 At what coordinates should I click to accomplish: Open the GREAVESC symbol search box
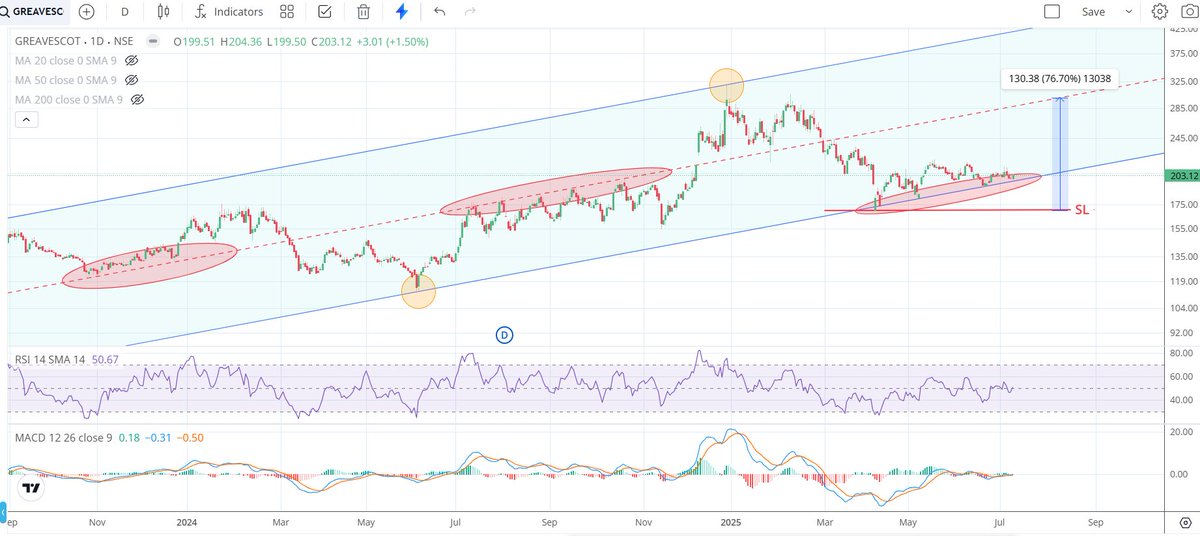(x=35, y=12)
